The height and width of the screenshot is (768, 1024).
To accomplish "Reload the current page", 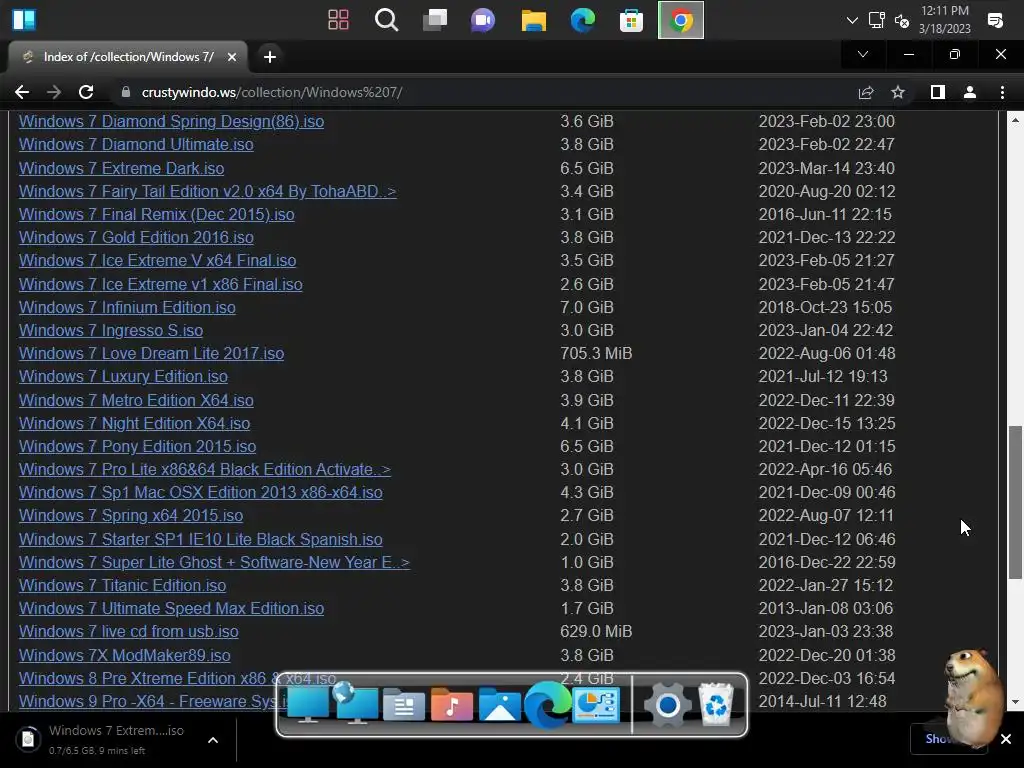I will pyautogui.click(x=86, y=92).
